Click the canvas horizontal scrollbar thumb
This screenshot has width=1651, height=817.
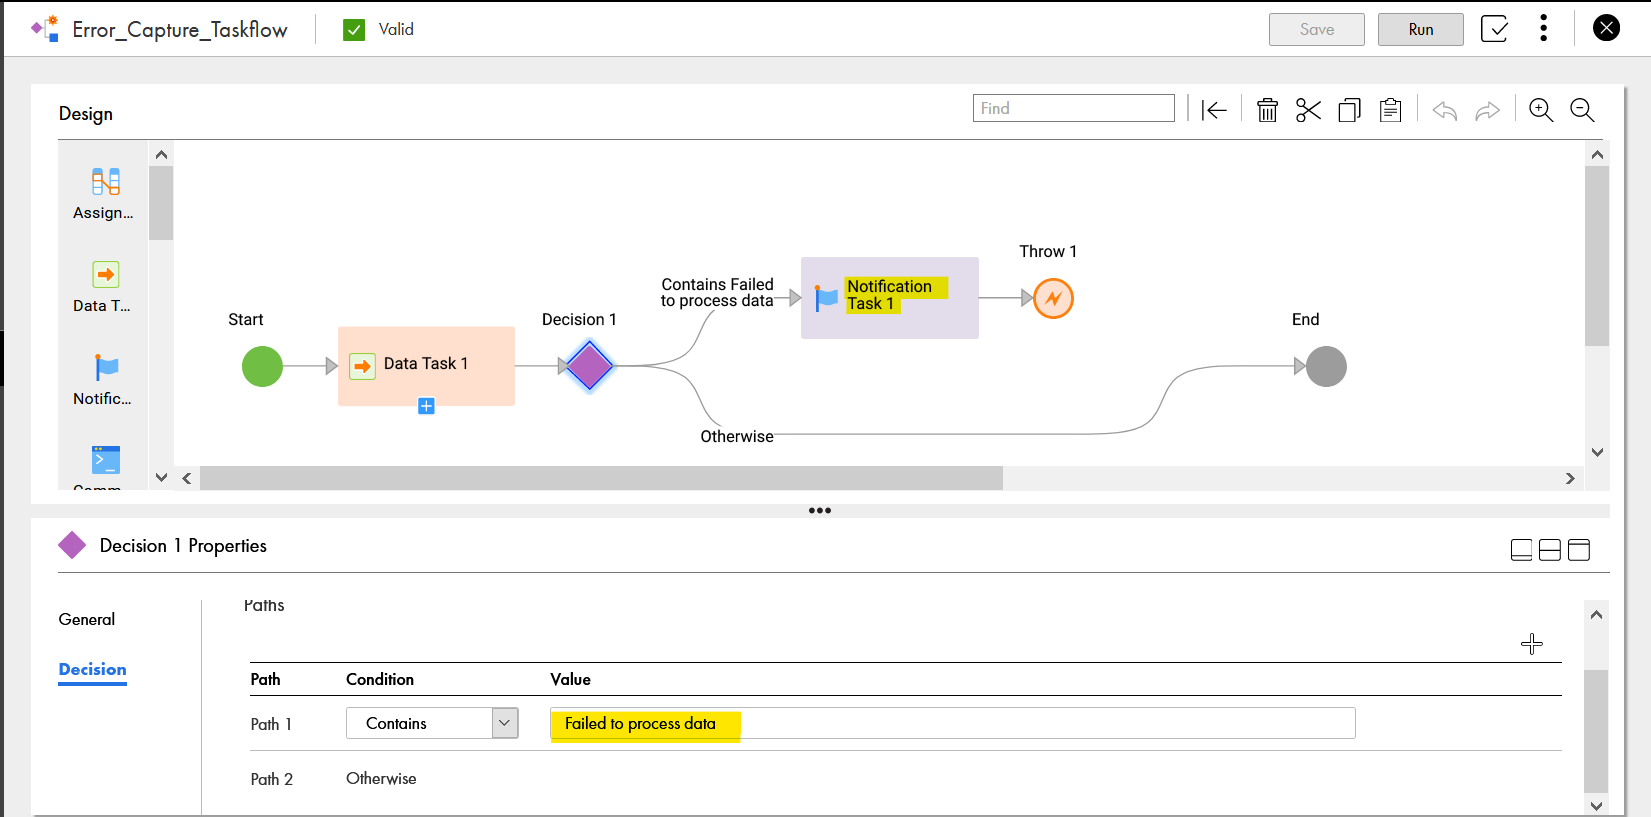pyautogui.click(x=601, y=479)
